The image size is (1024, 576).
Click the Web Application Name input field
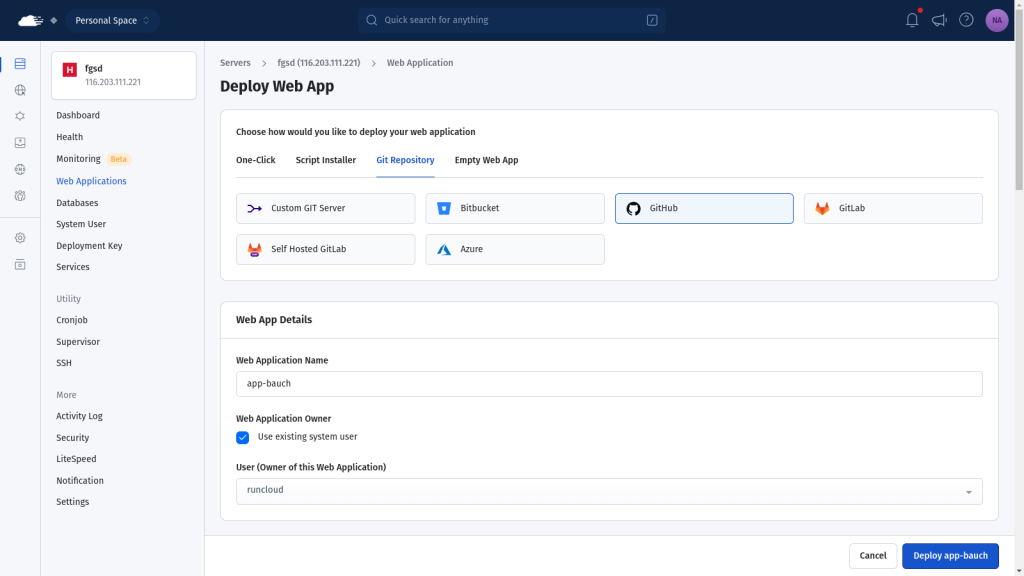click(608, 384)
